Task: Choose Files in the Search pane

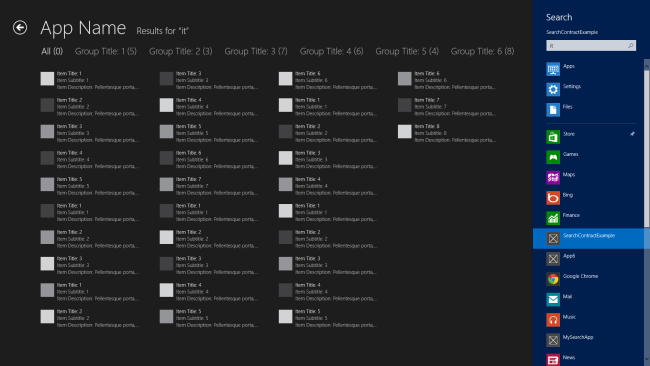Action: tap(591, 109)
